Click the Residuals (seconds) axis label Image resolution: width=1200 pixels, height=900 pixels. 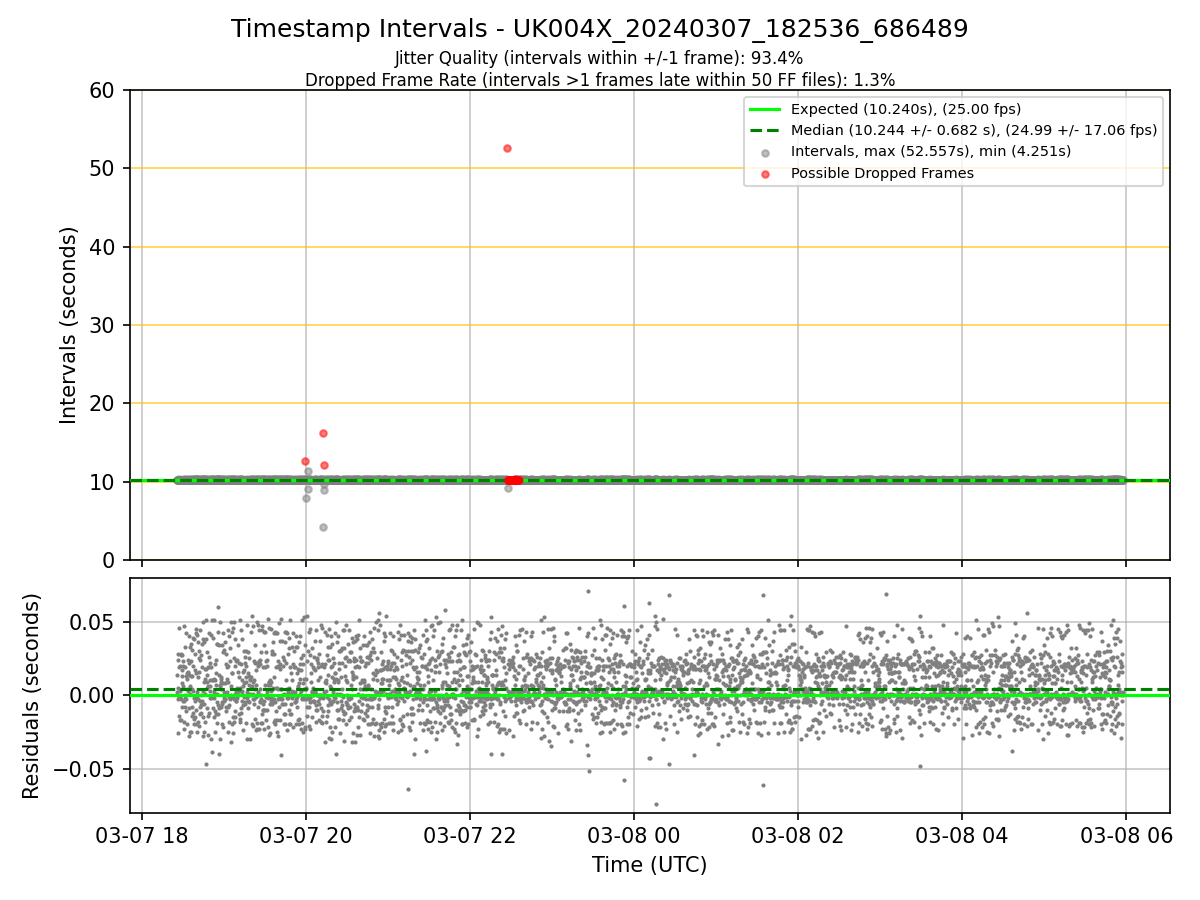click(32, 696)
